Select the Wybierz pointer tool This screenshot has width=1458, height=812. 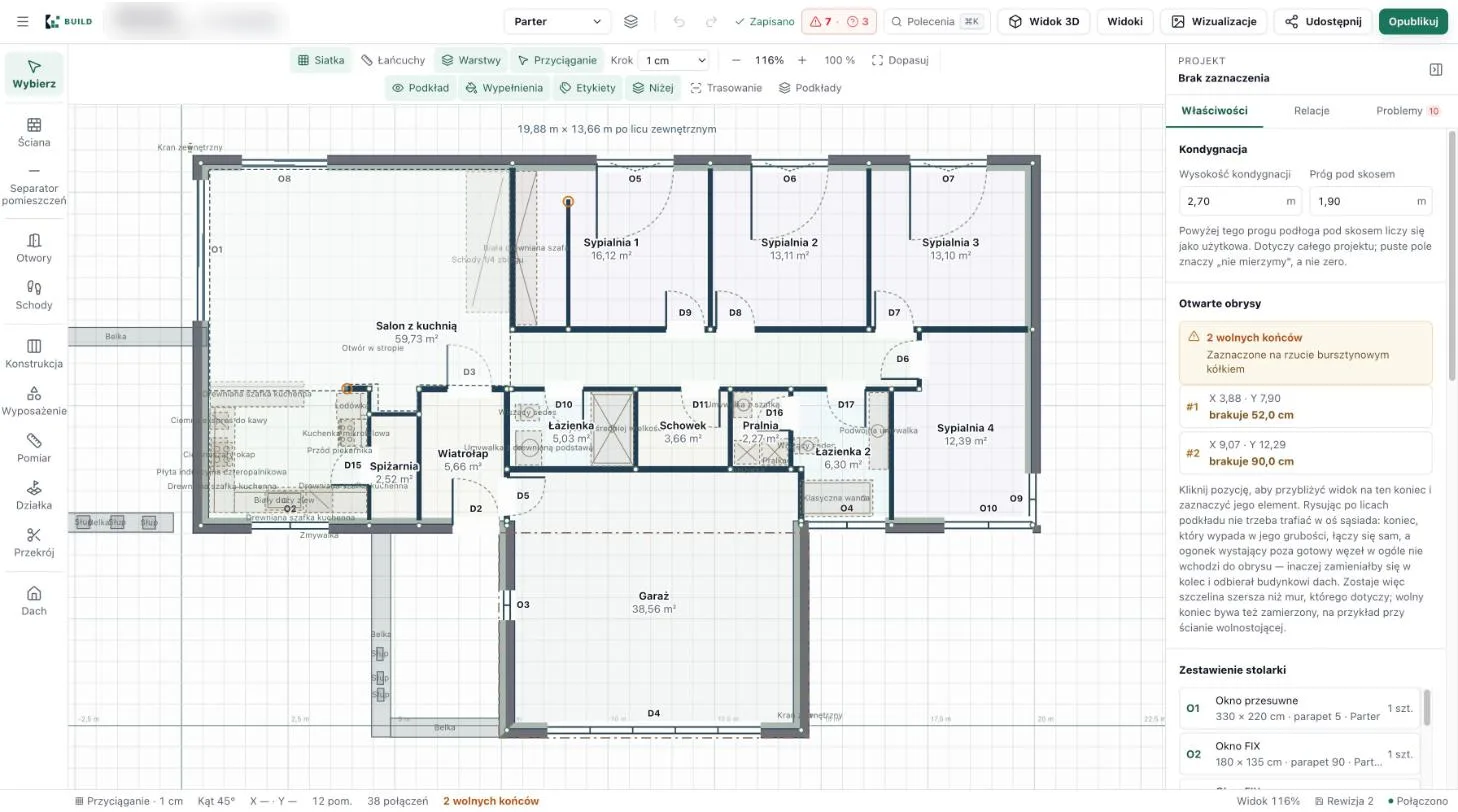34,74
